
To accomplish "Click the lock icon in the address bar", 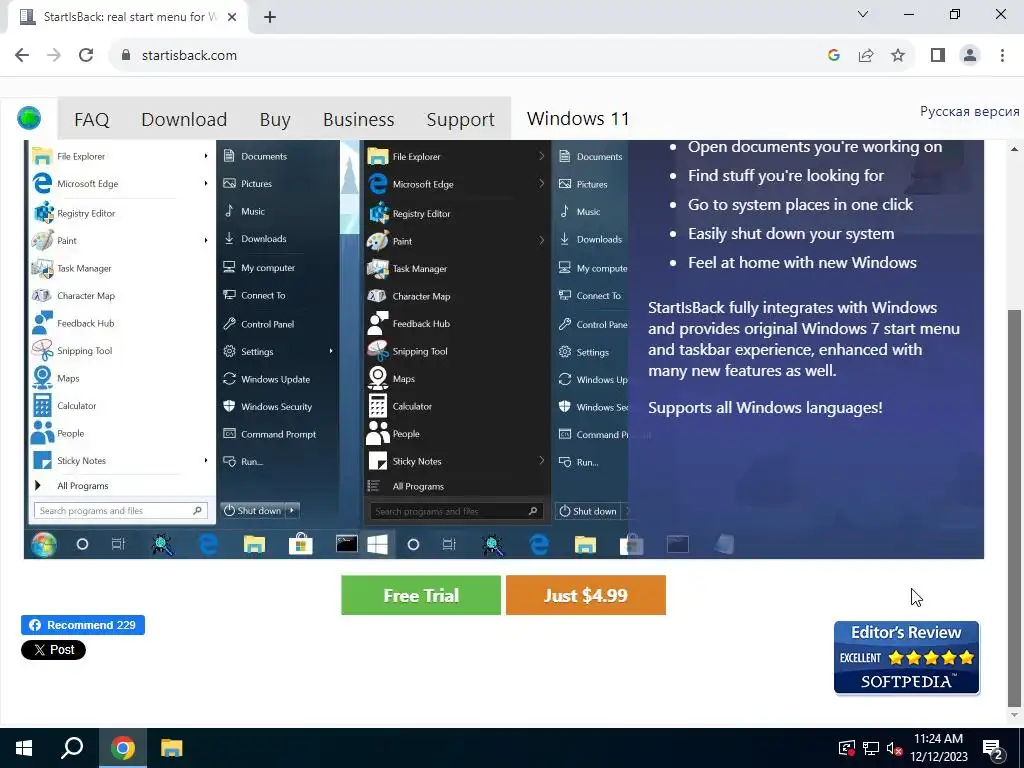I will 127,56.
